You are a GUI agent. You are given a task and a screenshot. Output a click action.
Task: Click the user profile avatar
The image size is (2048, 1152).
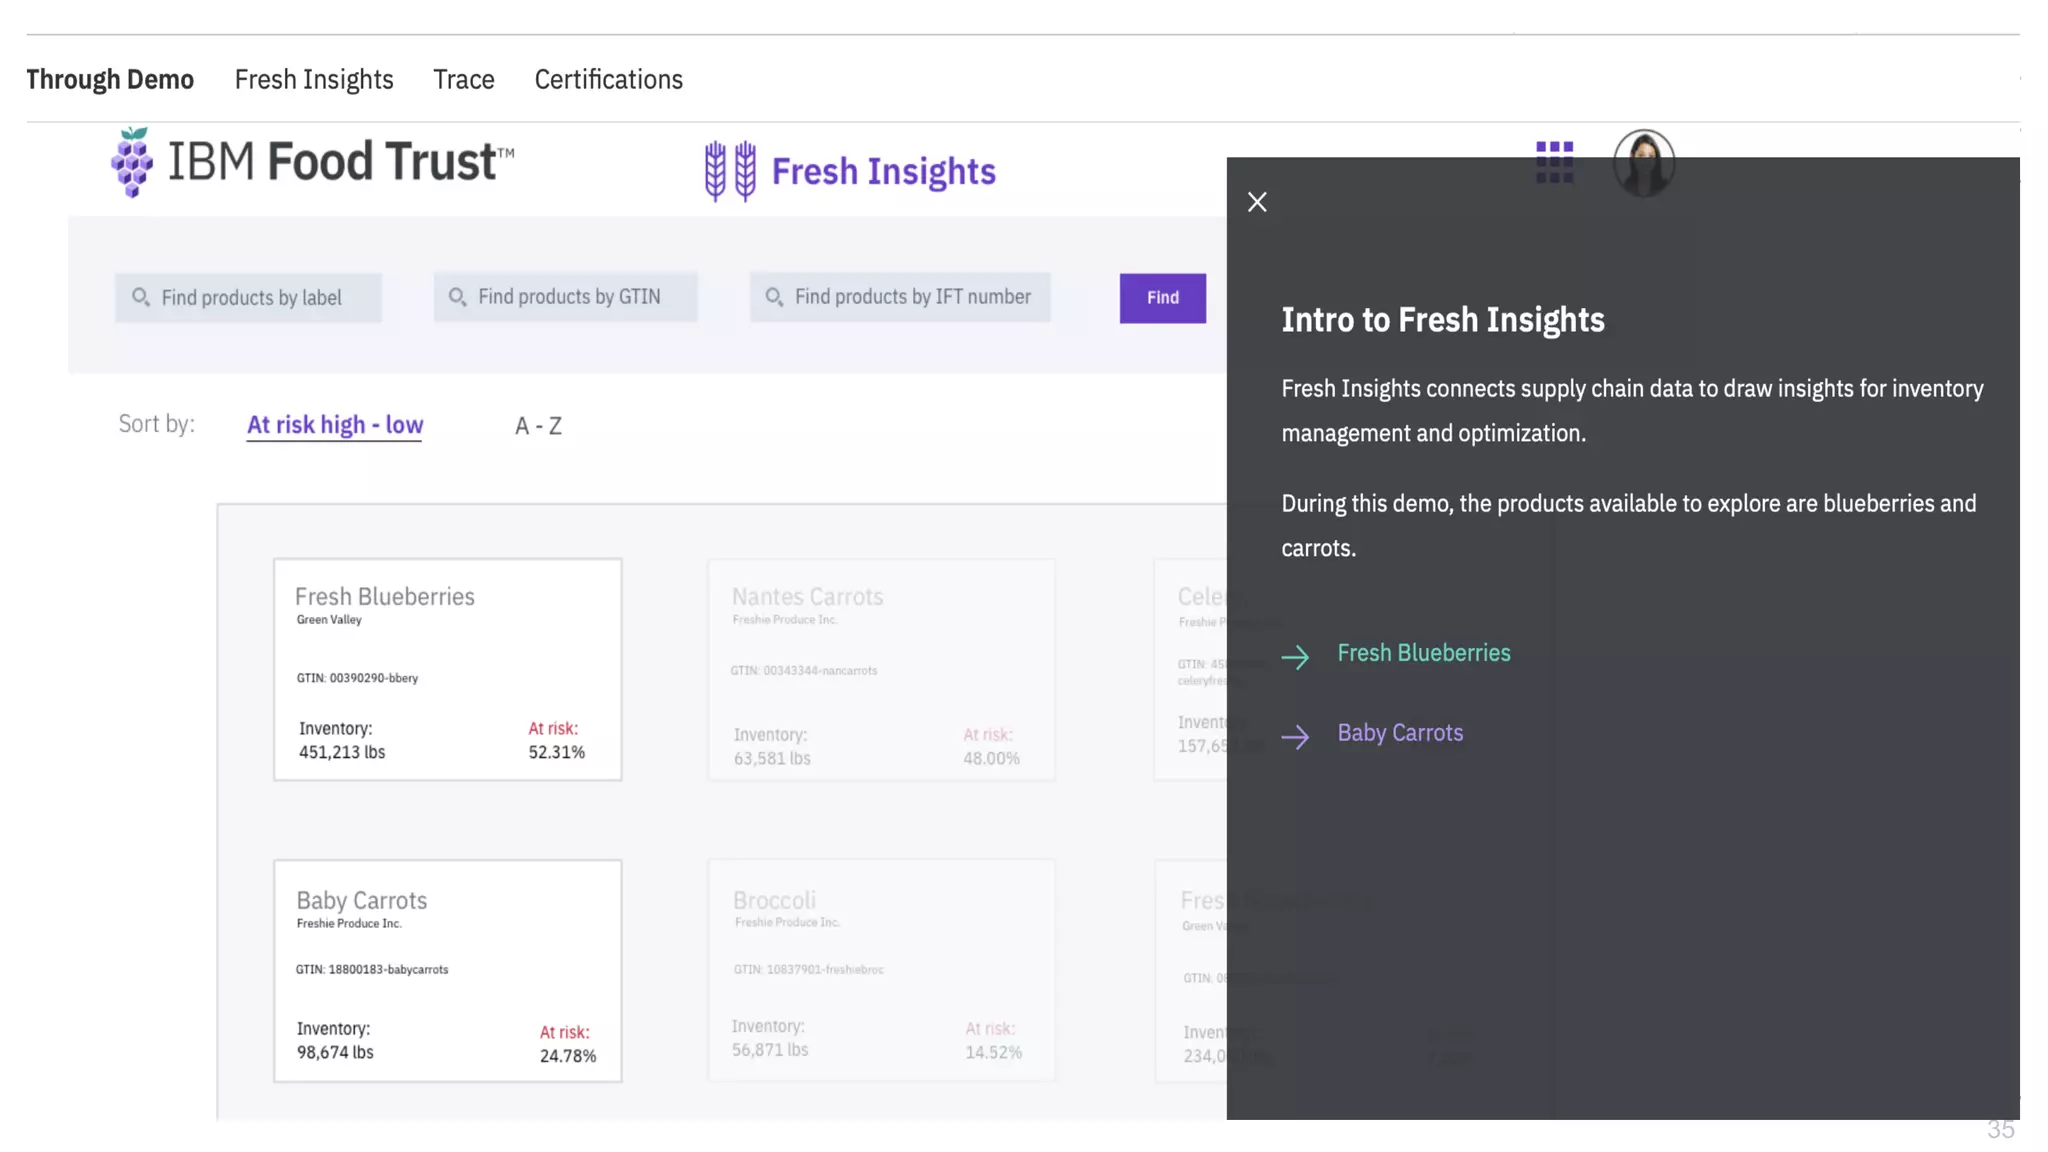pyautogui.click(x=1643, y=163)
